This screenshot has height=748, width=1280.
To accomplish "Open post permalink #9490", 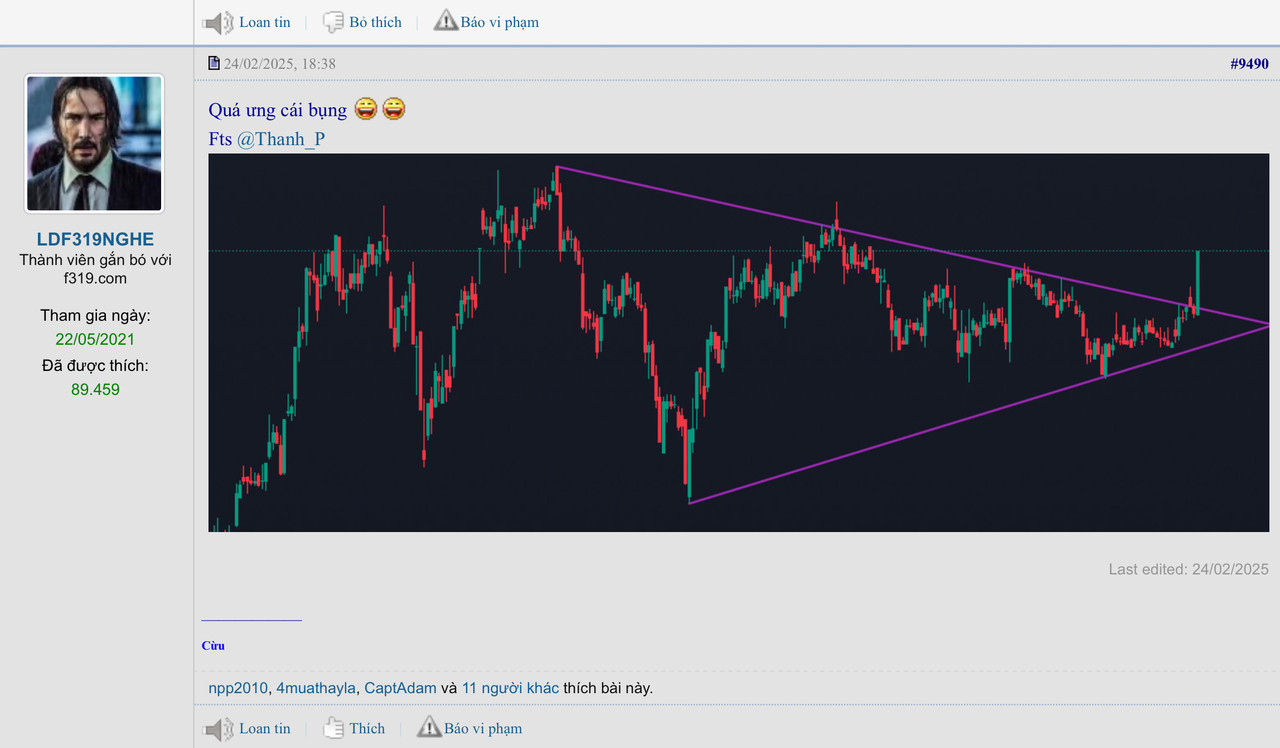I will pos(1249,64).
